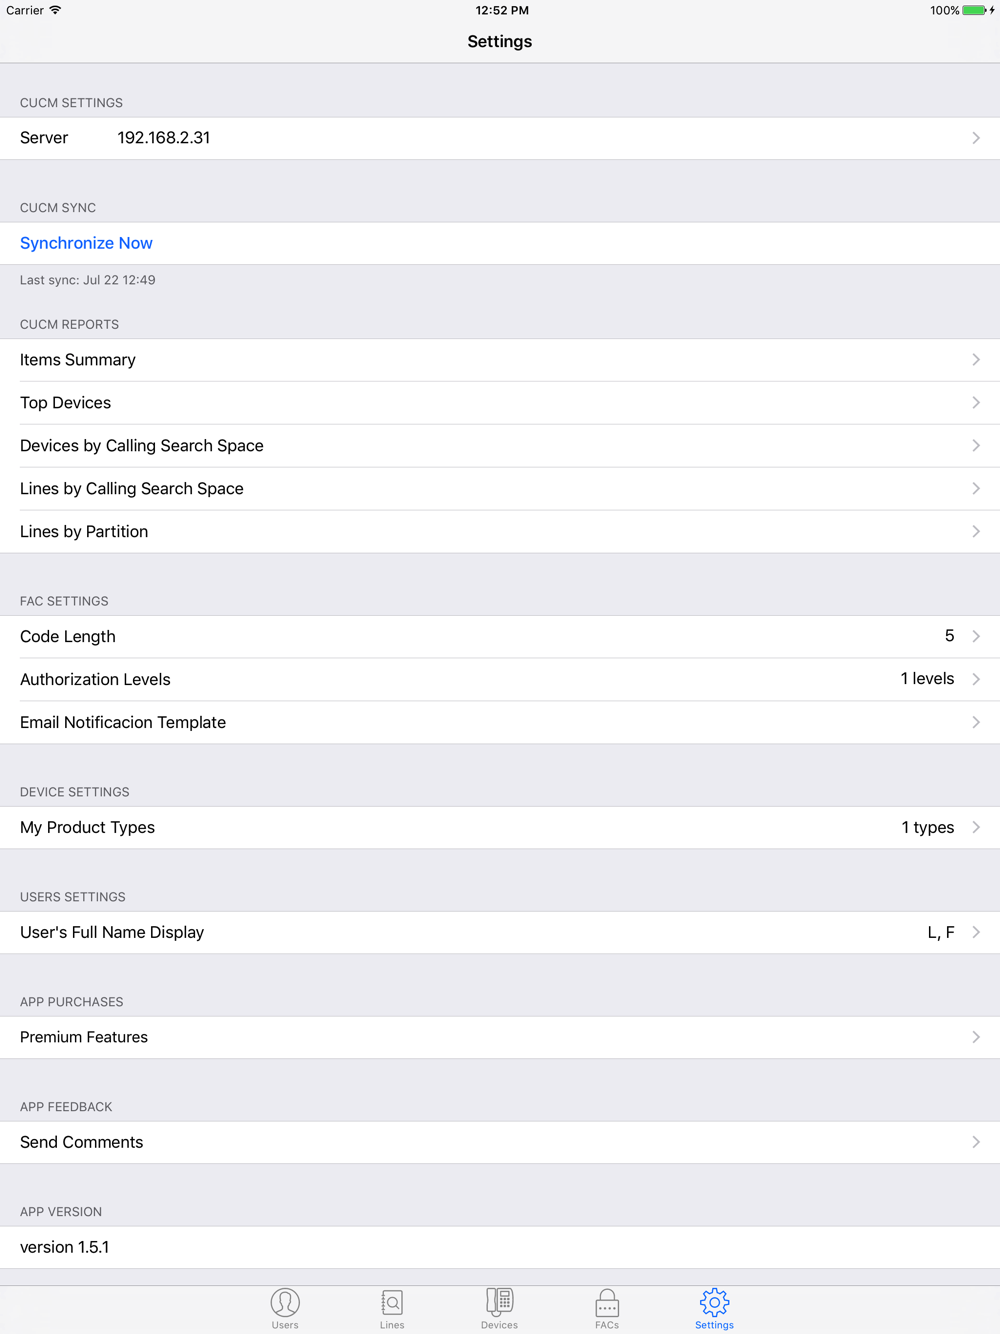Change Authorization Levels setting
The height and width of the screenshot is (1334, 1000).
[x=500, y=680]
